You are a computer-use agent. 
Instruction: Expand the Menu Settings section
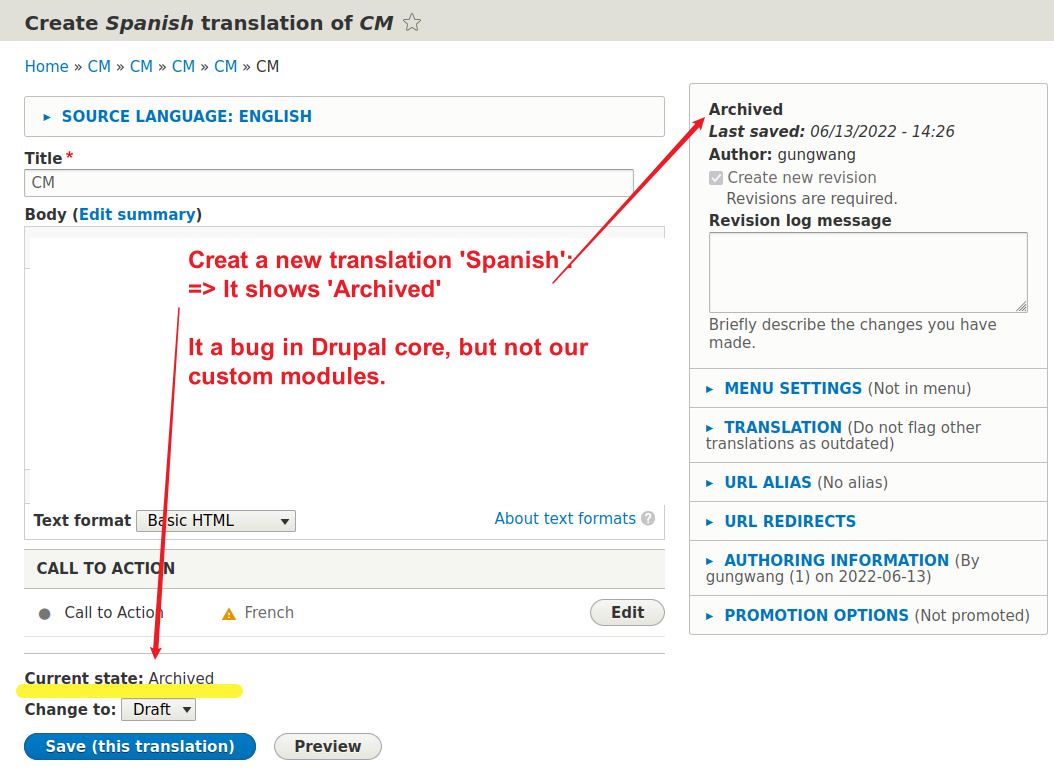click(793, 388)
